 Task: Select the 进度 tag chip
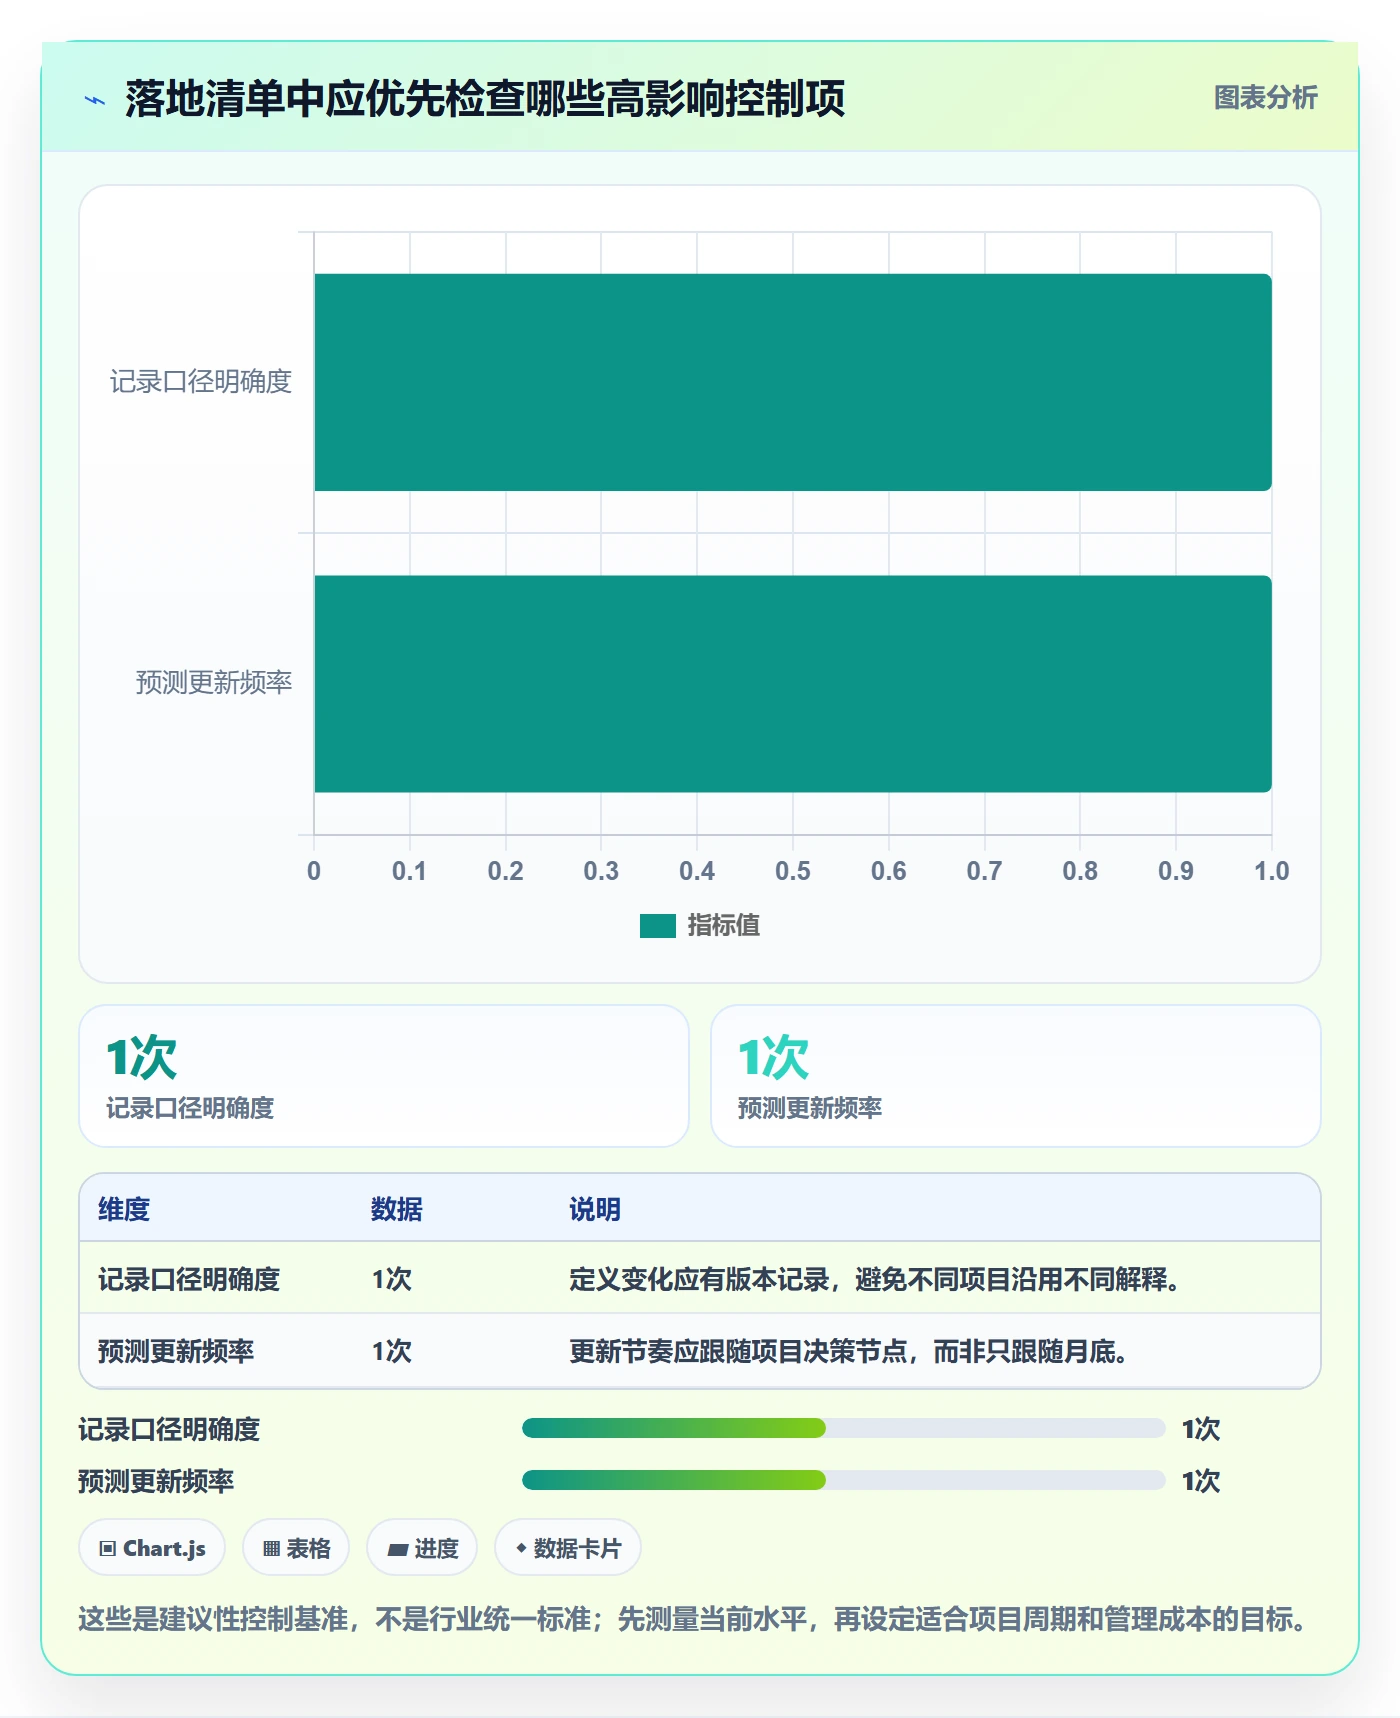pos(422,1548)
